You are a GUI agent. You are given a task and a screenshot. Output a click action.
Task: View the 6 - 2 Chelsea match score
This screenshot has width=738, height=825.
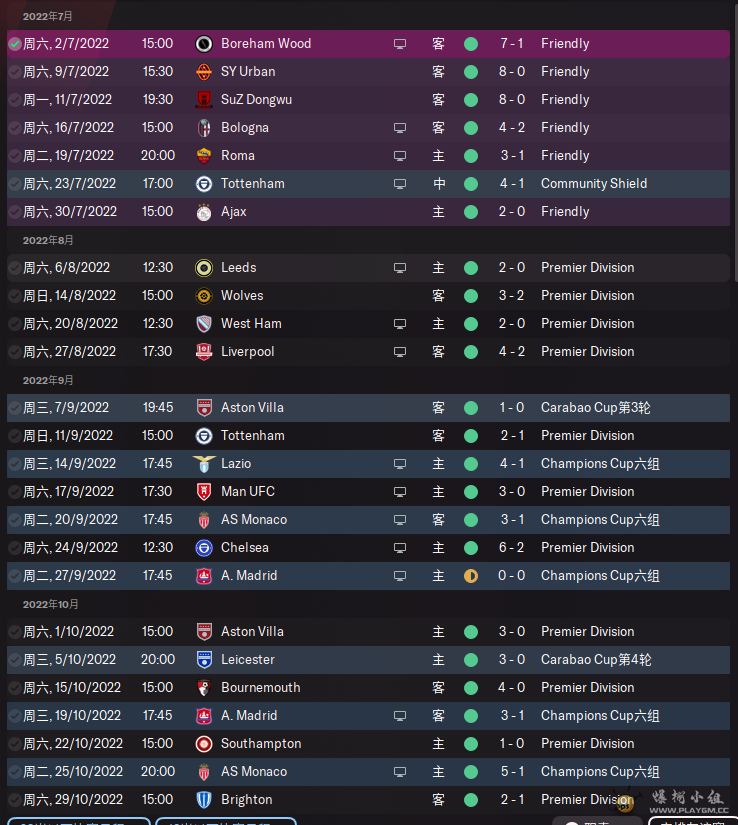(x=511, y=548)
